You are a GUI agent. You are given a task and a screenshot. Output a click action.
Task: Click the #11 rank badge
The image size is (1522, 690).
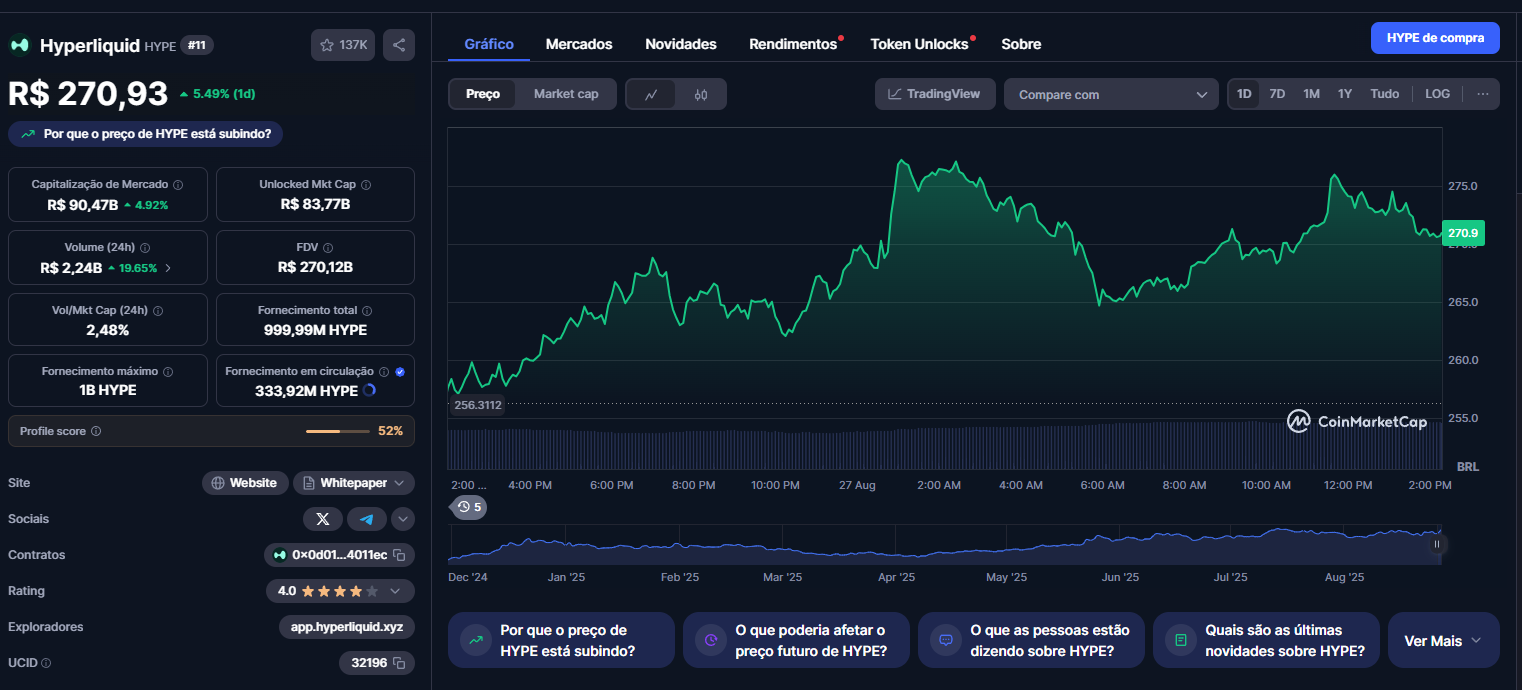click(x=197, y=45)
